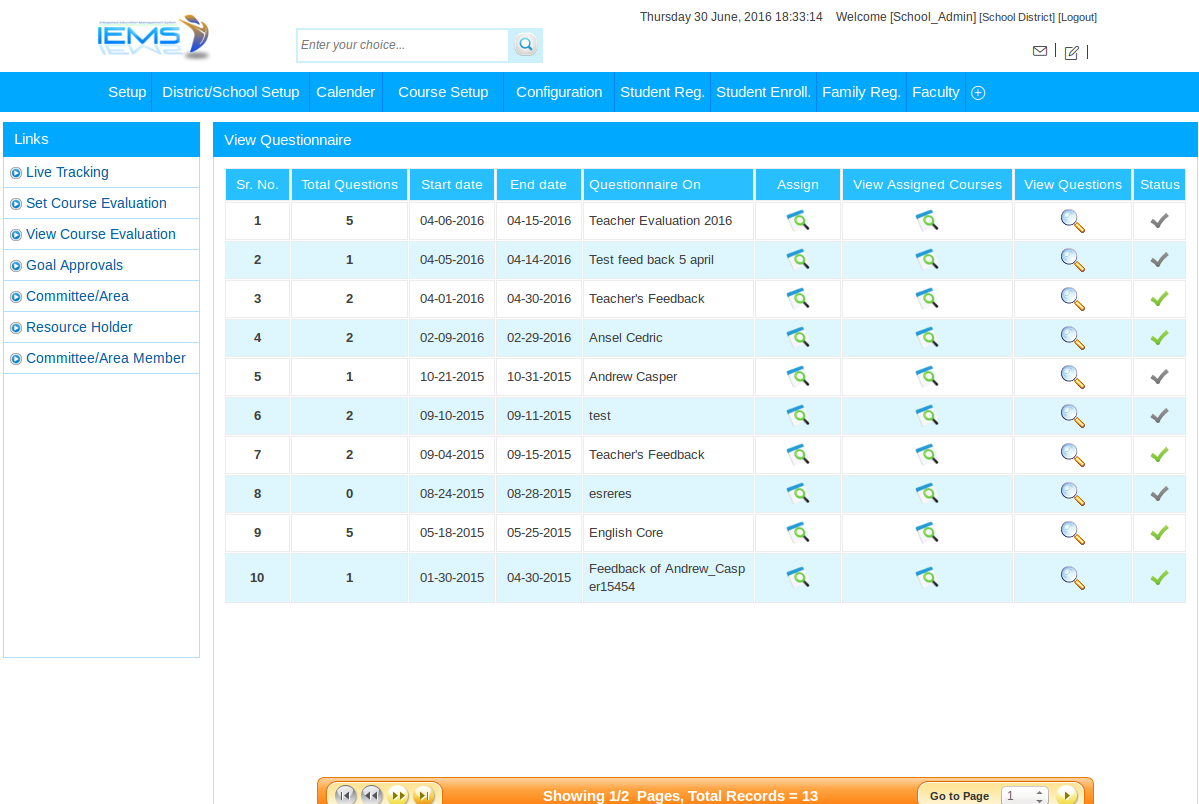
Task: Click the IEMS logo
Action: click(x=154, y=37)
